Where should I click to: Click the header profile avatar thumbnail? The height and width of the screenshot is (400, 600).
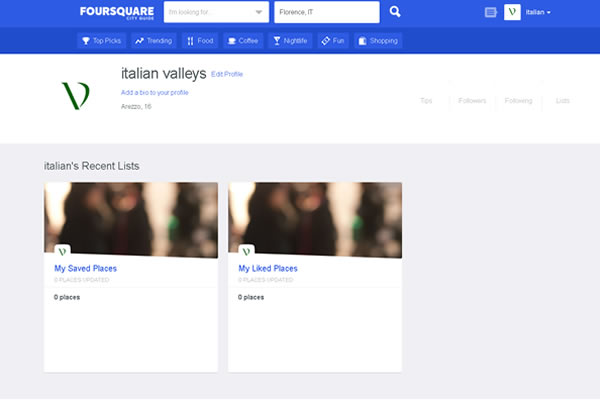coord(512,12)
